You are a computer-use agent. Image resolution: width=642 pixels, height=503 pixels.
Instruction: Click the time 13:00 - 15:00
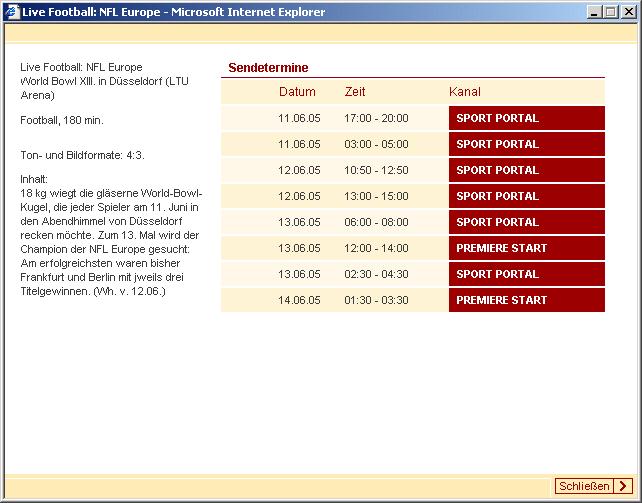pyautogui.click(x=376, y=196)
